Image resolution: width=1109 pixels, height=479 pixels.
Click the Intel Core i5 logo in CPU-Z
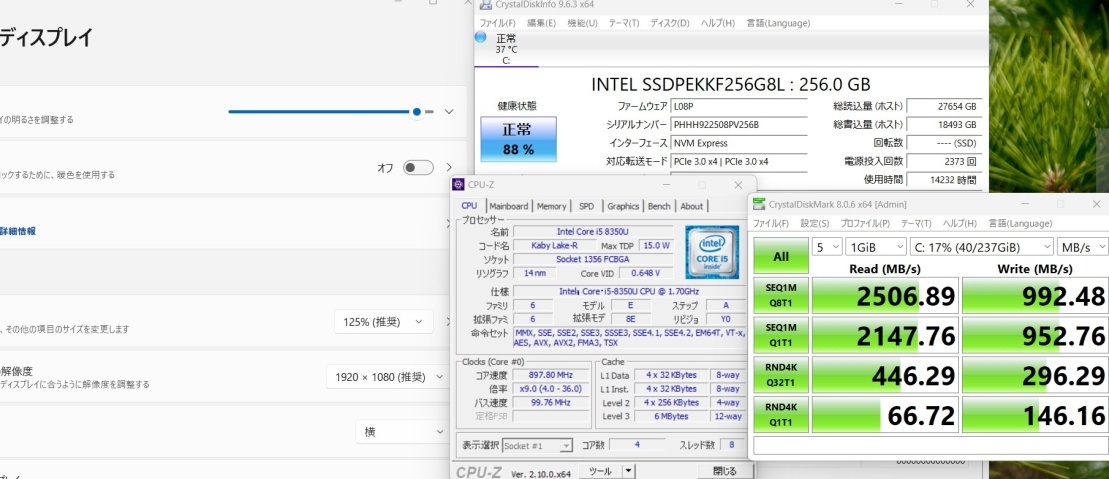712,252
